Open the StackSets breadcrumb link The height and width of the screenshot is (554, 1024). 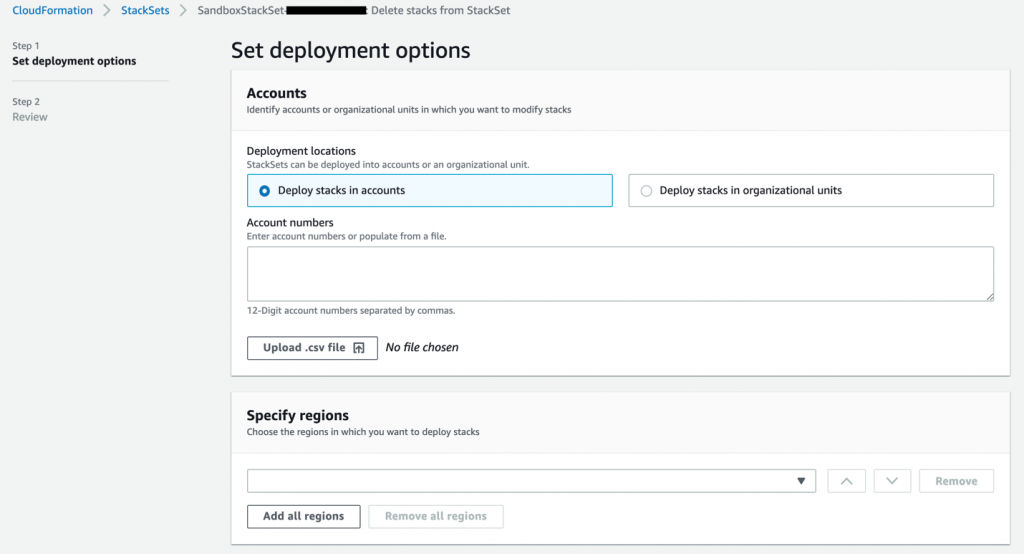click(x=144, y=10)
